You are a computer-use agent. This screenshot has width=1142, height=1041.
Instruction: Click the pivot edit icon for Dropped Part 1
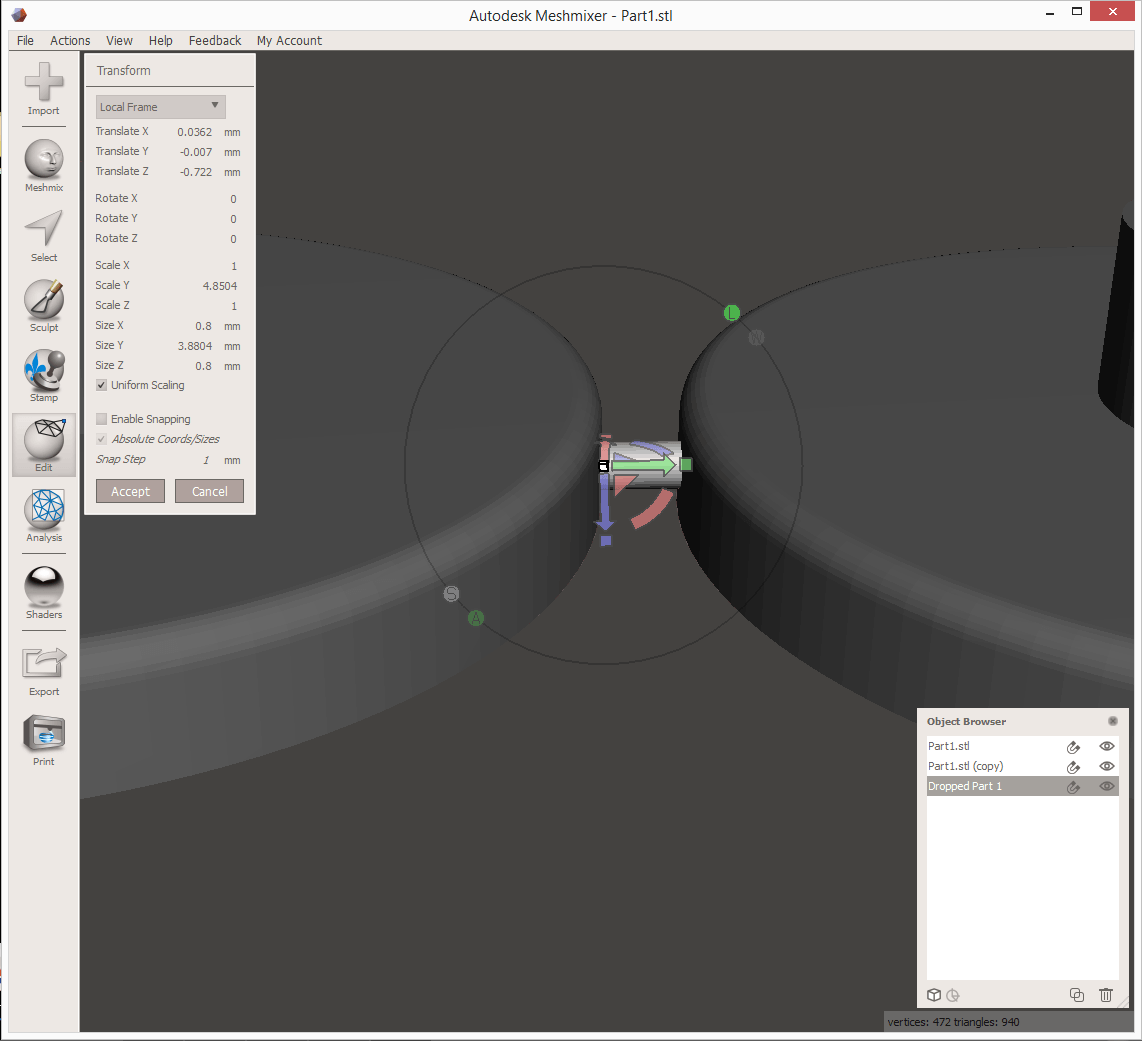(1074, 787)
